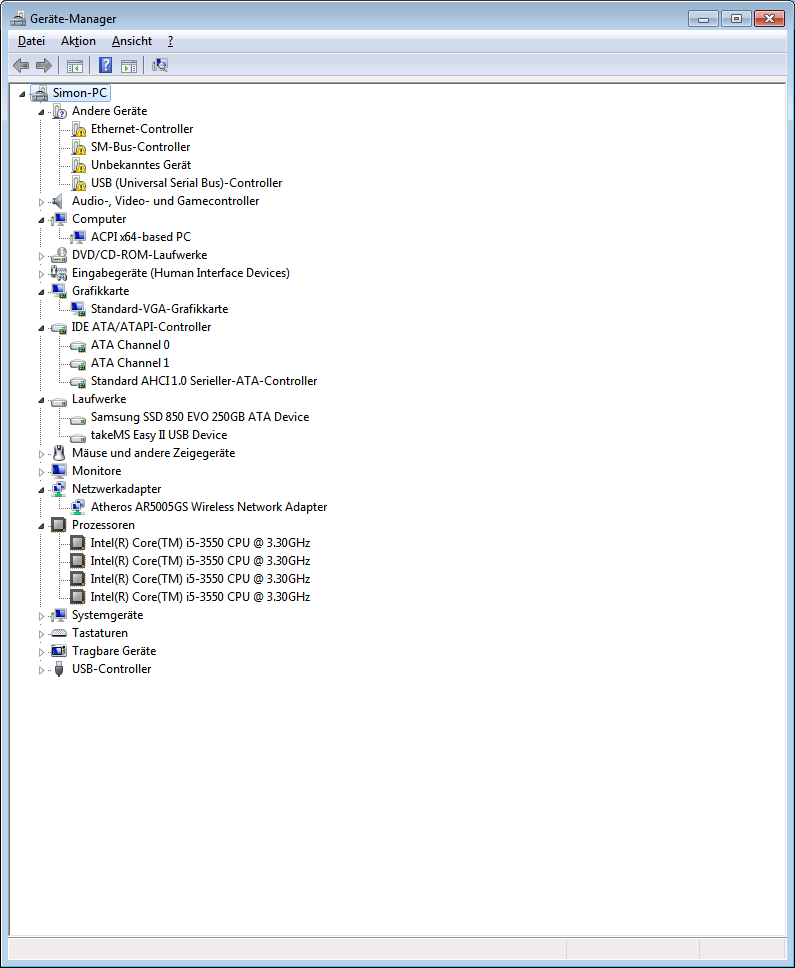Maximize the Geräte-Manager window
The image size is (795, 968).
click(x=736, y=19)
